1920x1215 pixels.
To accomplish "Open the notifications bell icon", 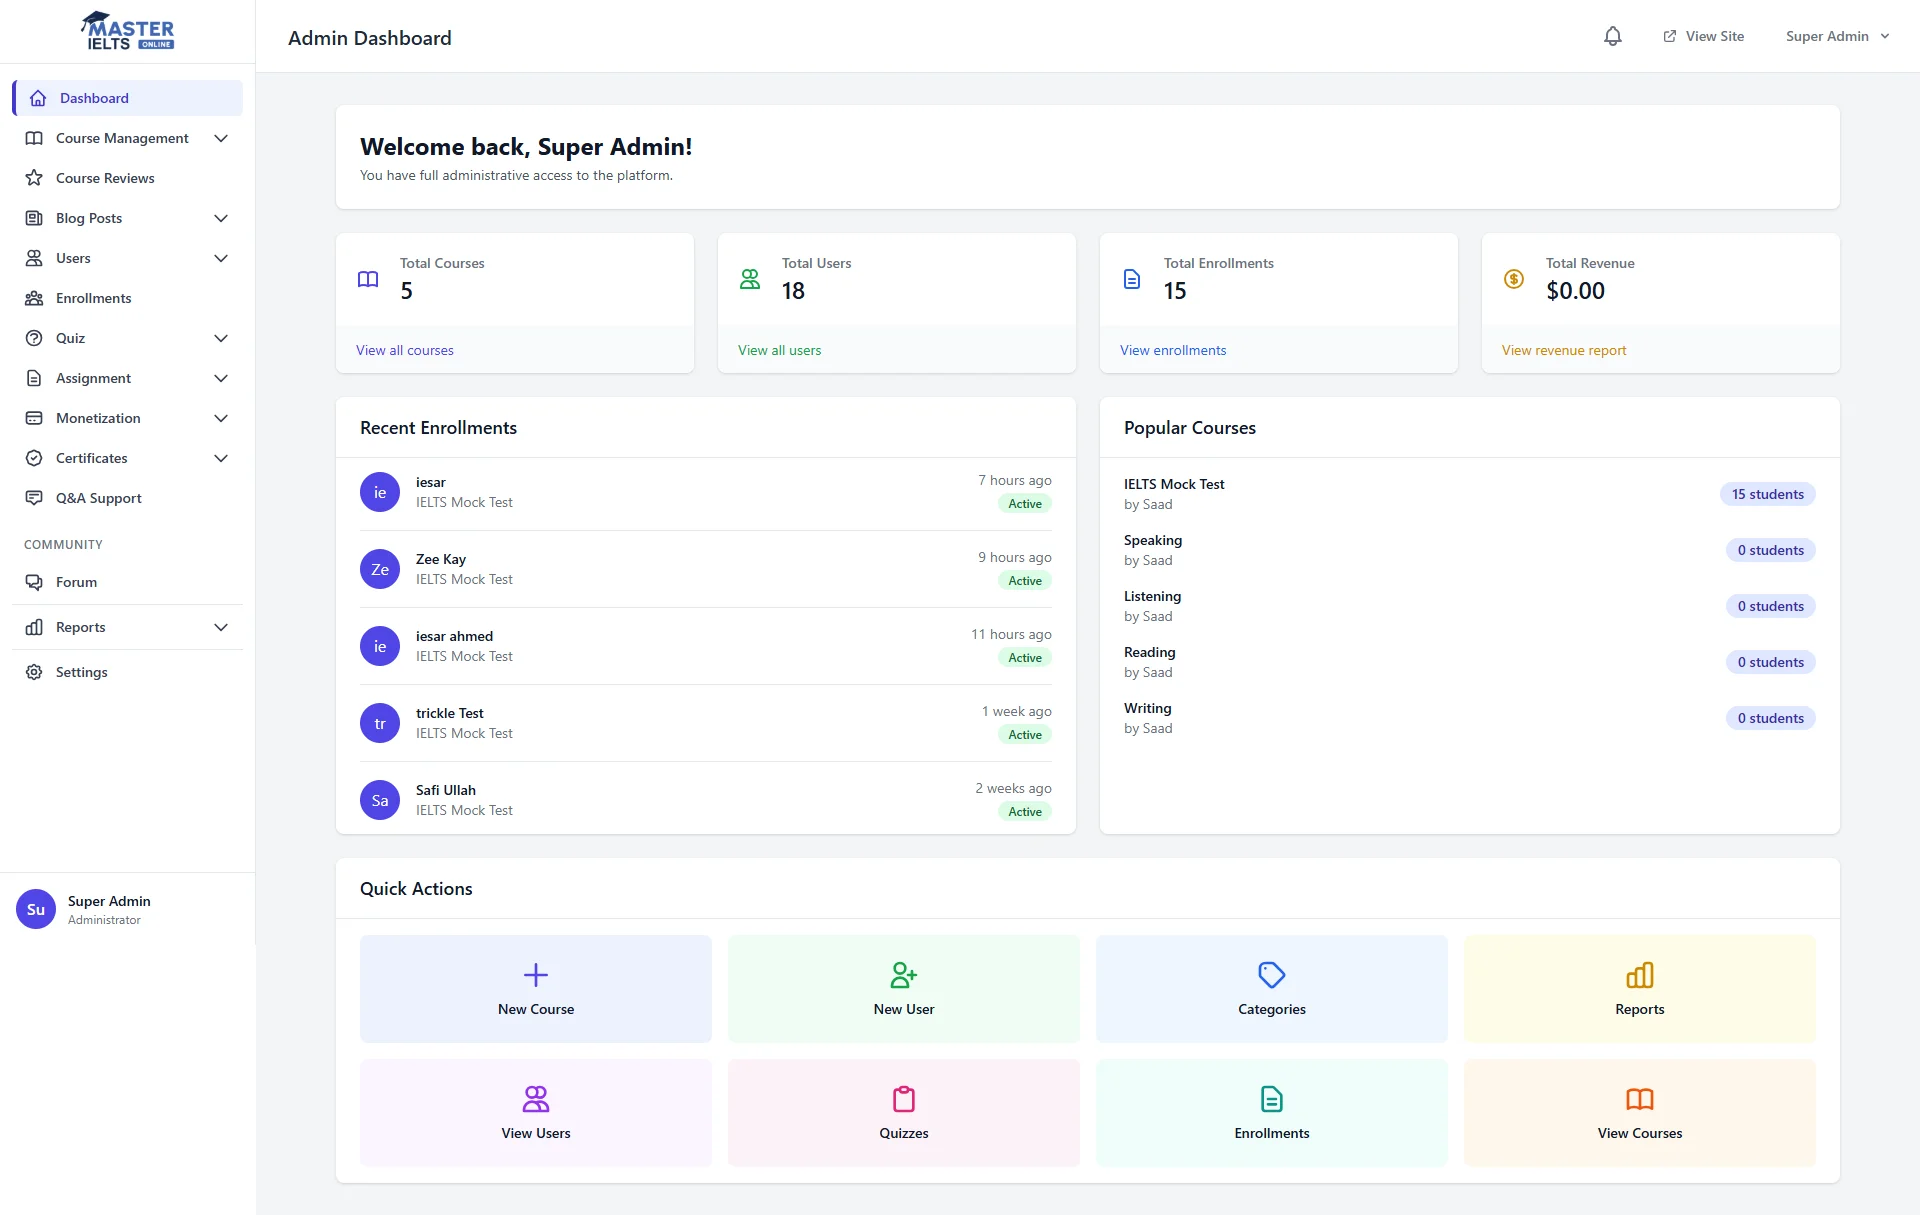I will [x=1613, y=36].
